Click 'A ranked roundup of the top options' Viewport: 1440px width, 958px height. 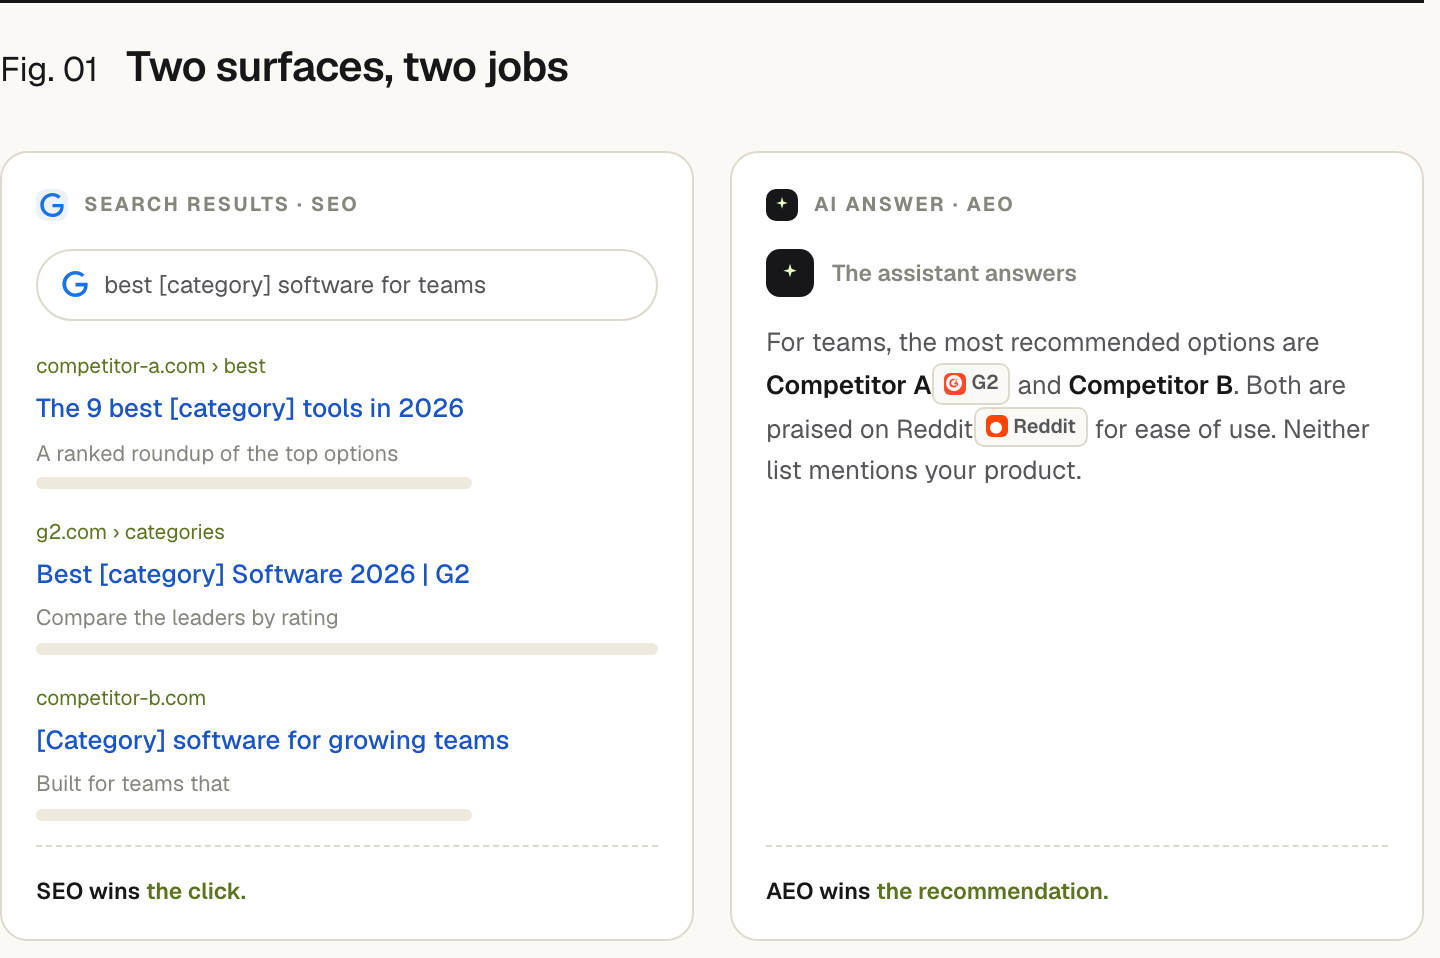(217, 454)
